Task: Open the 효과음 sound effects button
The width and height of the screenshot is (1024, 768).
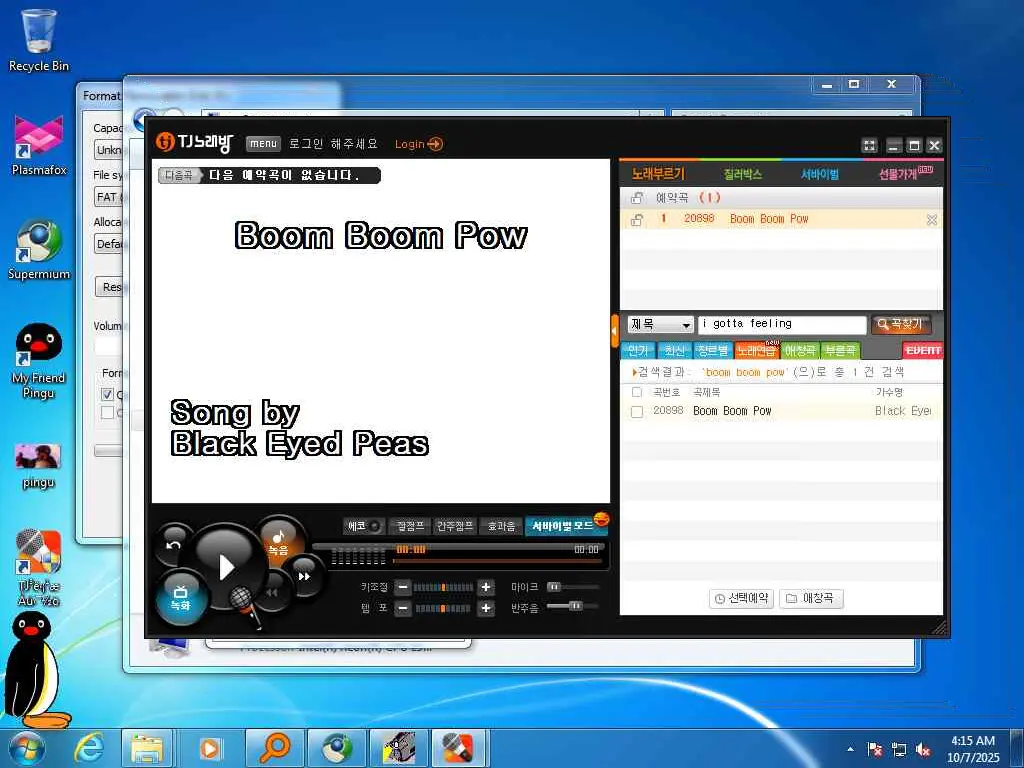Action: [501, 526]
